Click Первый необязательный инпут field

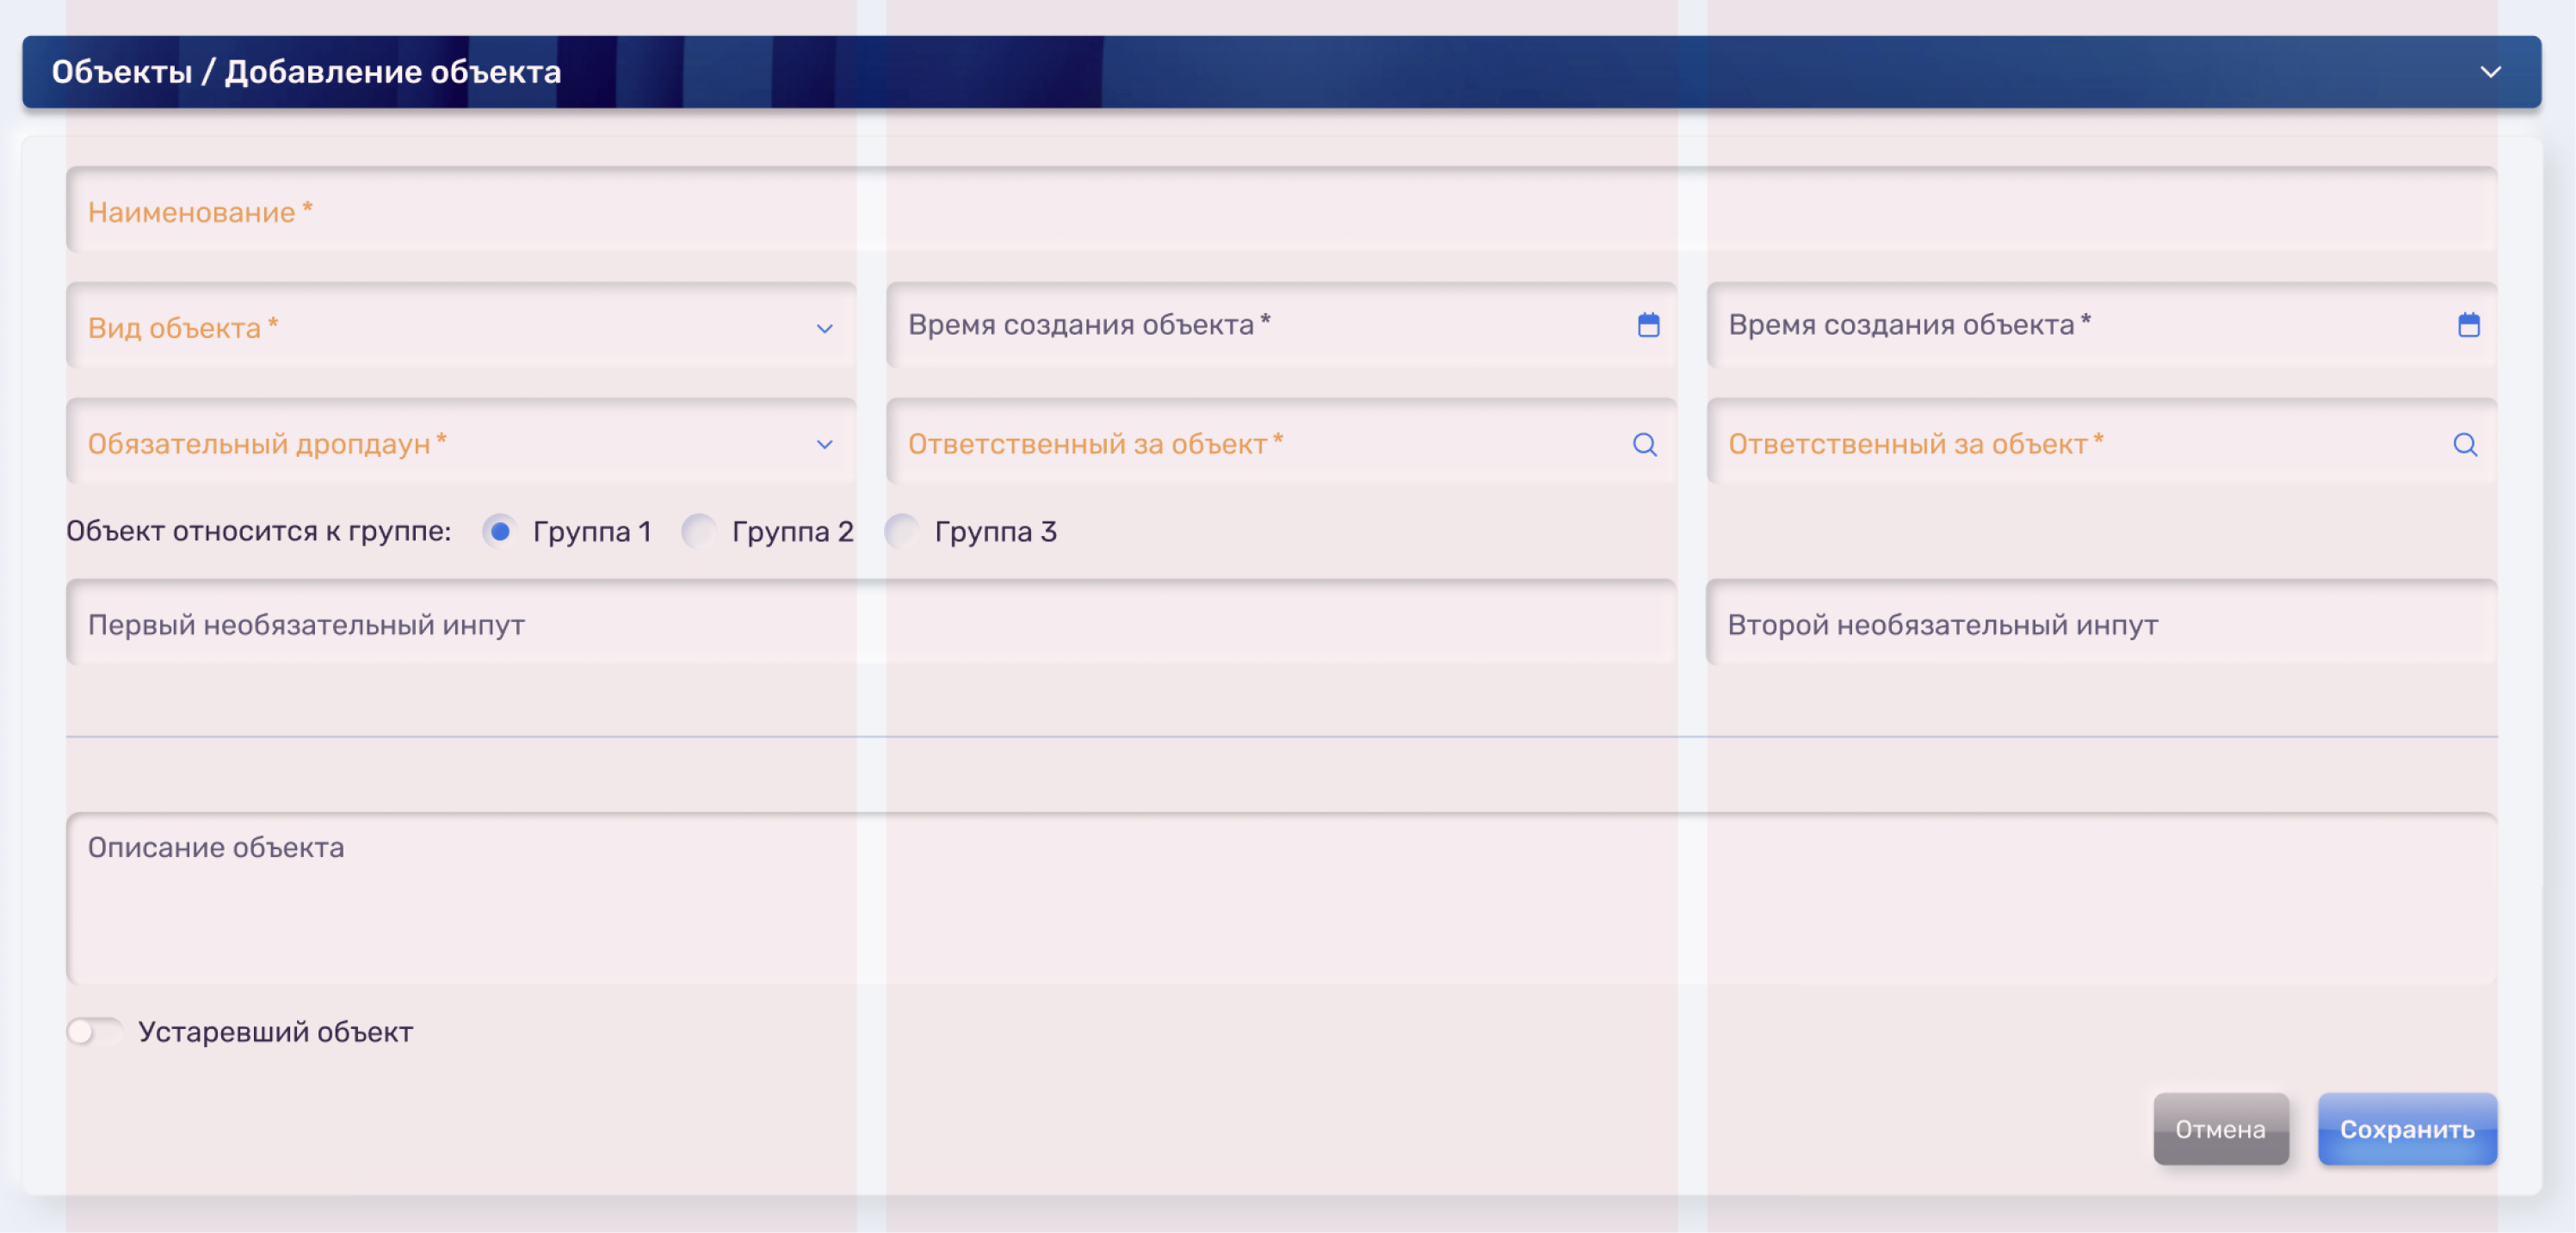tap(871, 623)
